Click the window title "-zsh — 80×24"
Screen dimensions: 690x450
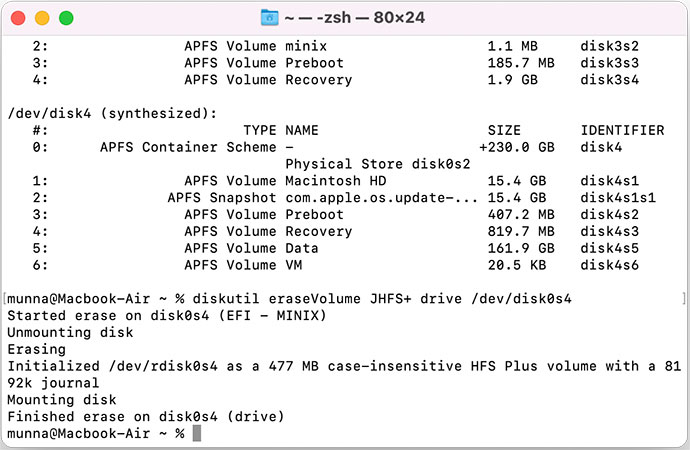tap(357, 17)
